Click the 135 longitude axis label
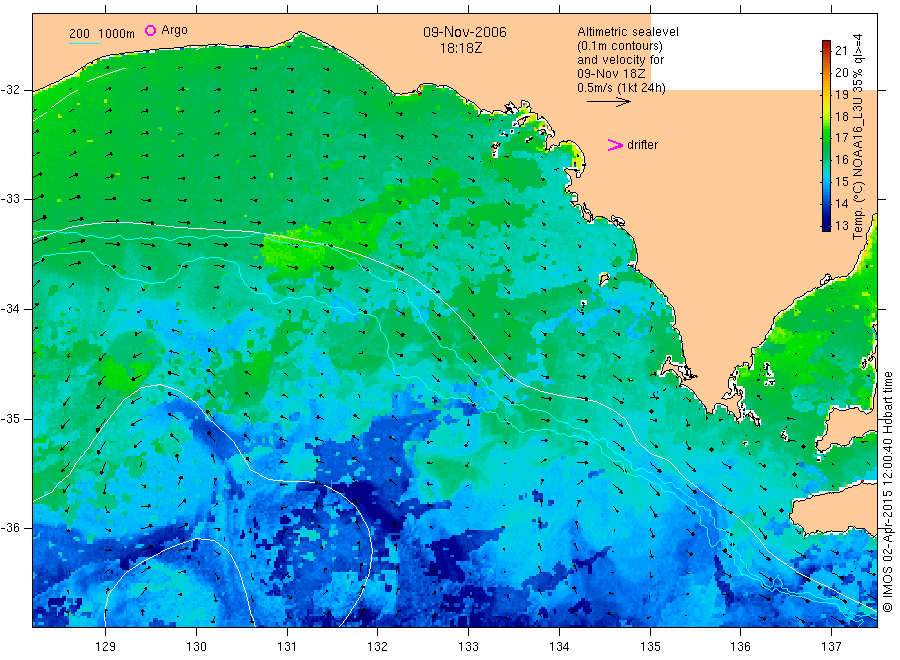Image resolution: width=900 pixels, height=660 pixels. pos(650,647)
